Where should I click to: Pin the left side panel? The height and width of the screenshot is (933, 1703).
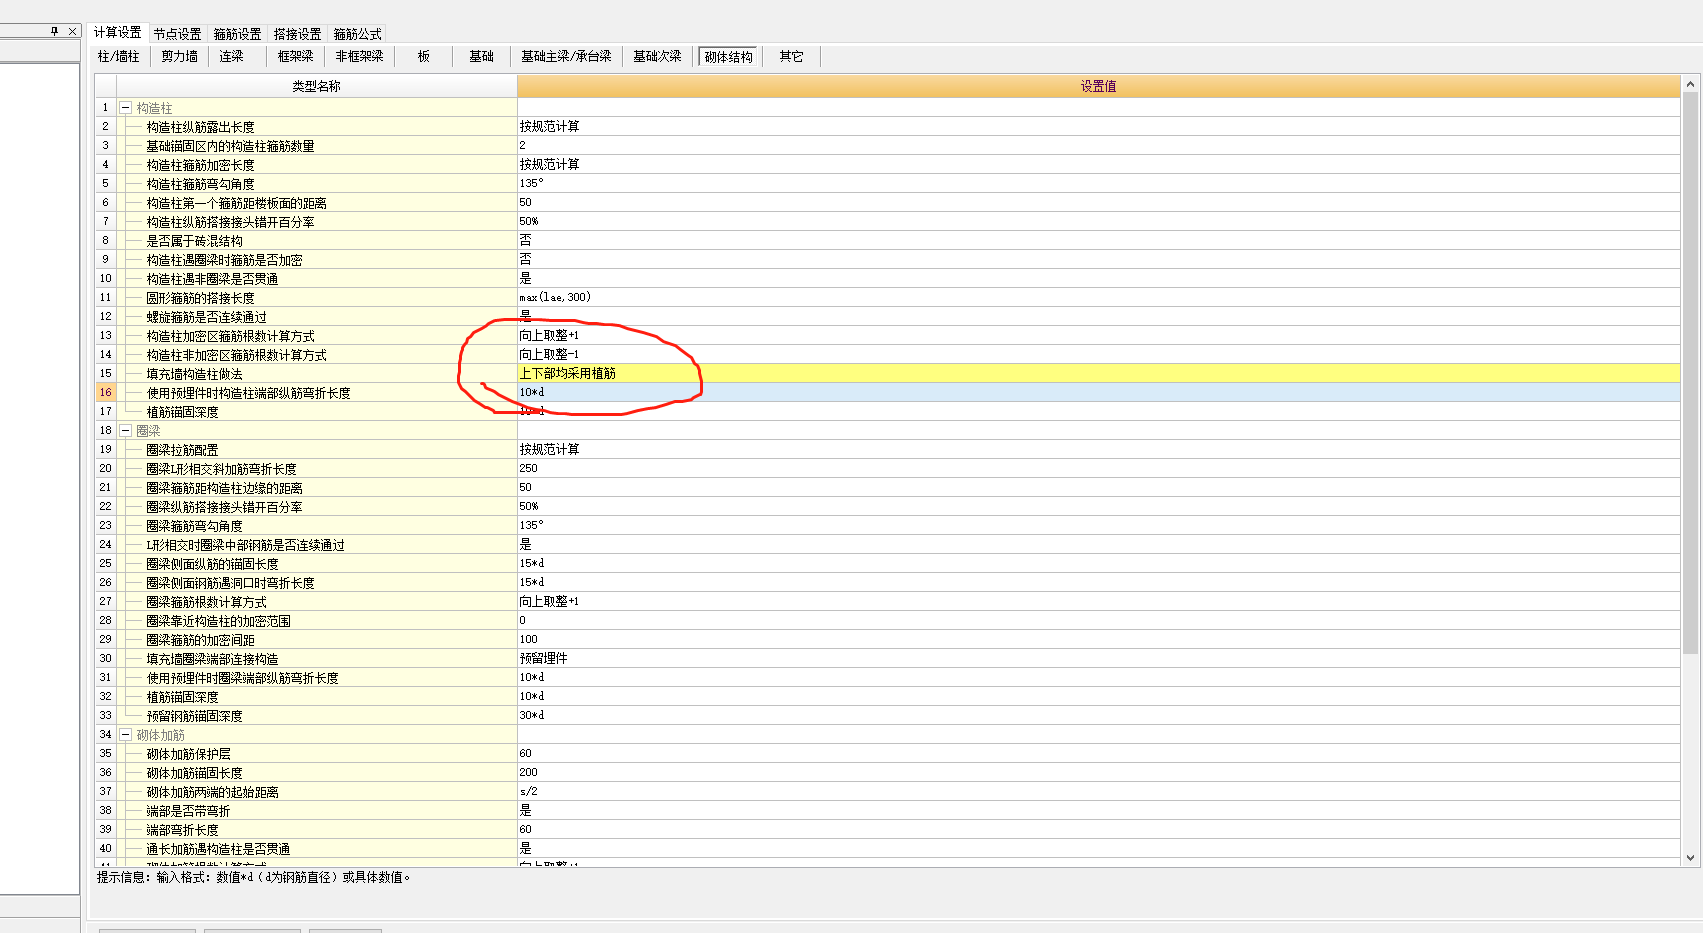(x=55, y=31)
